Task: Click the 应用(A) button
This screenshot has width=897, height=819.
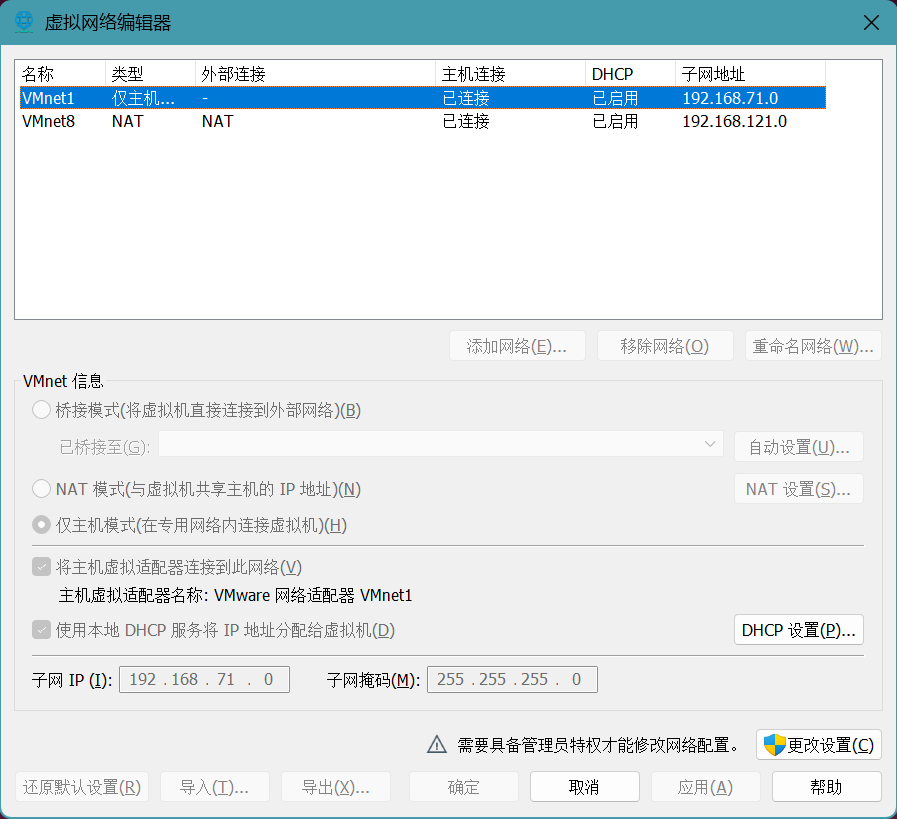Action: point(705,787)
